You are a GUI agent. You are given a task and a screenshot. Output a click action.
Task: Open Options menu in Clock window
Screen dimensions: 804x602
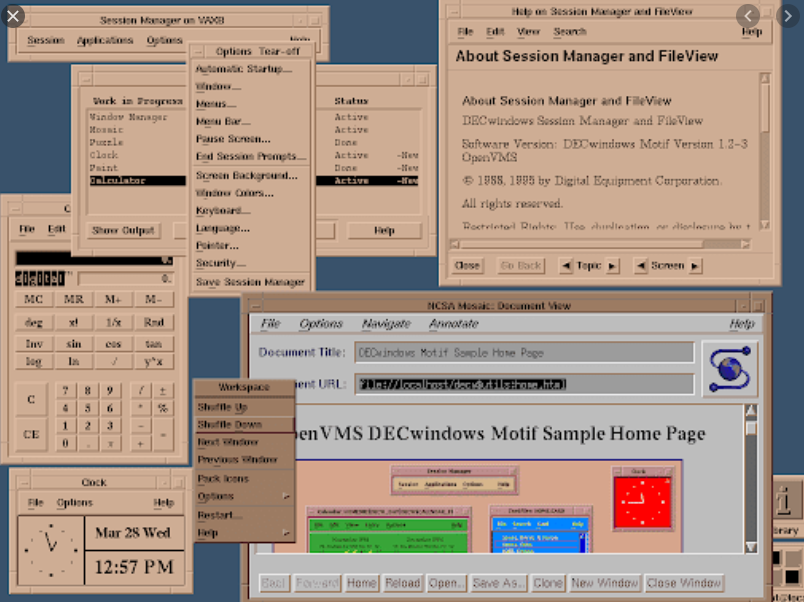(x=75, y=503)
